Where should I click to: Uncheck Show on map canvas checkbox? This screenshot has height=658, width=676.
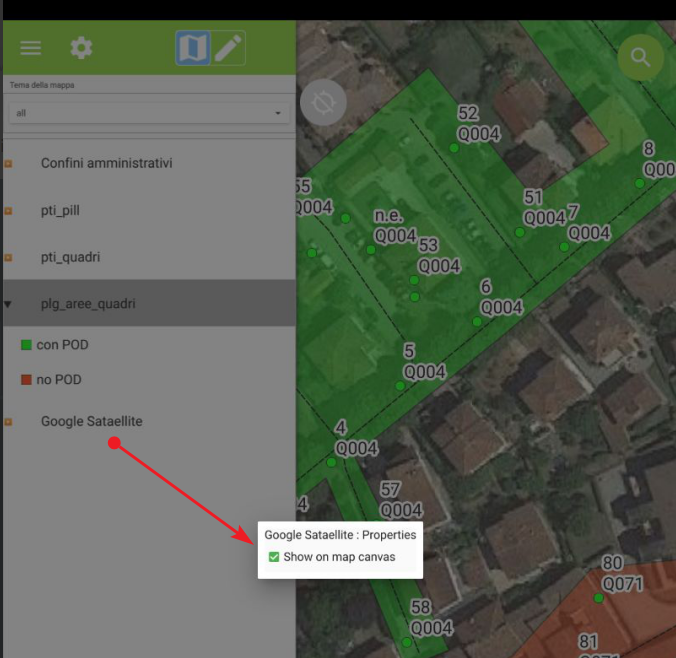click(274, 557)
